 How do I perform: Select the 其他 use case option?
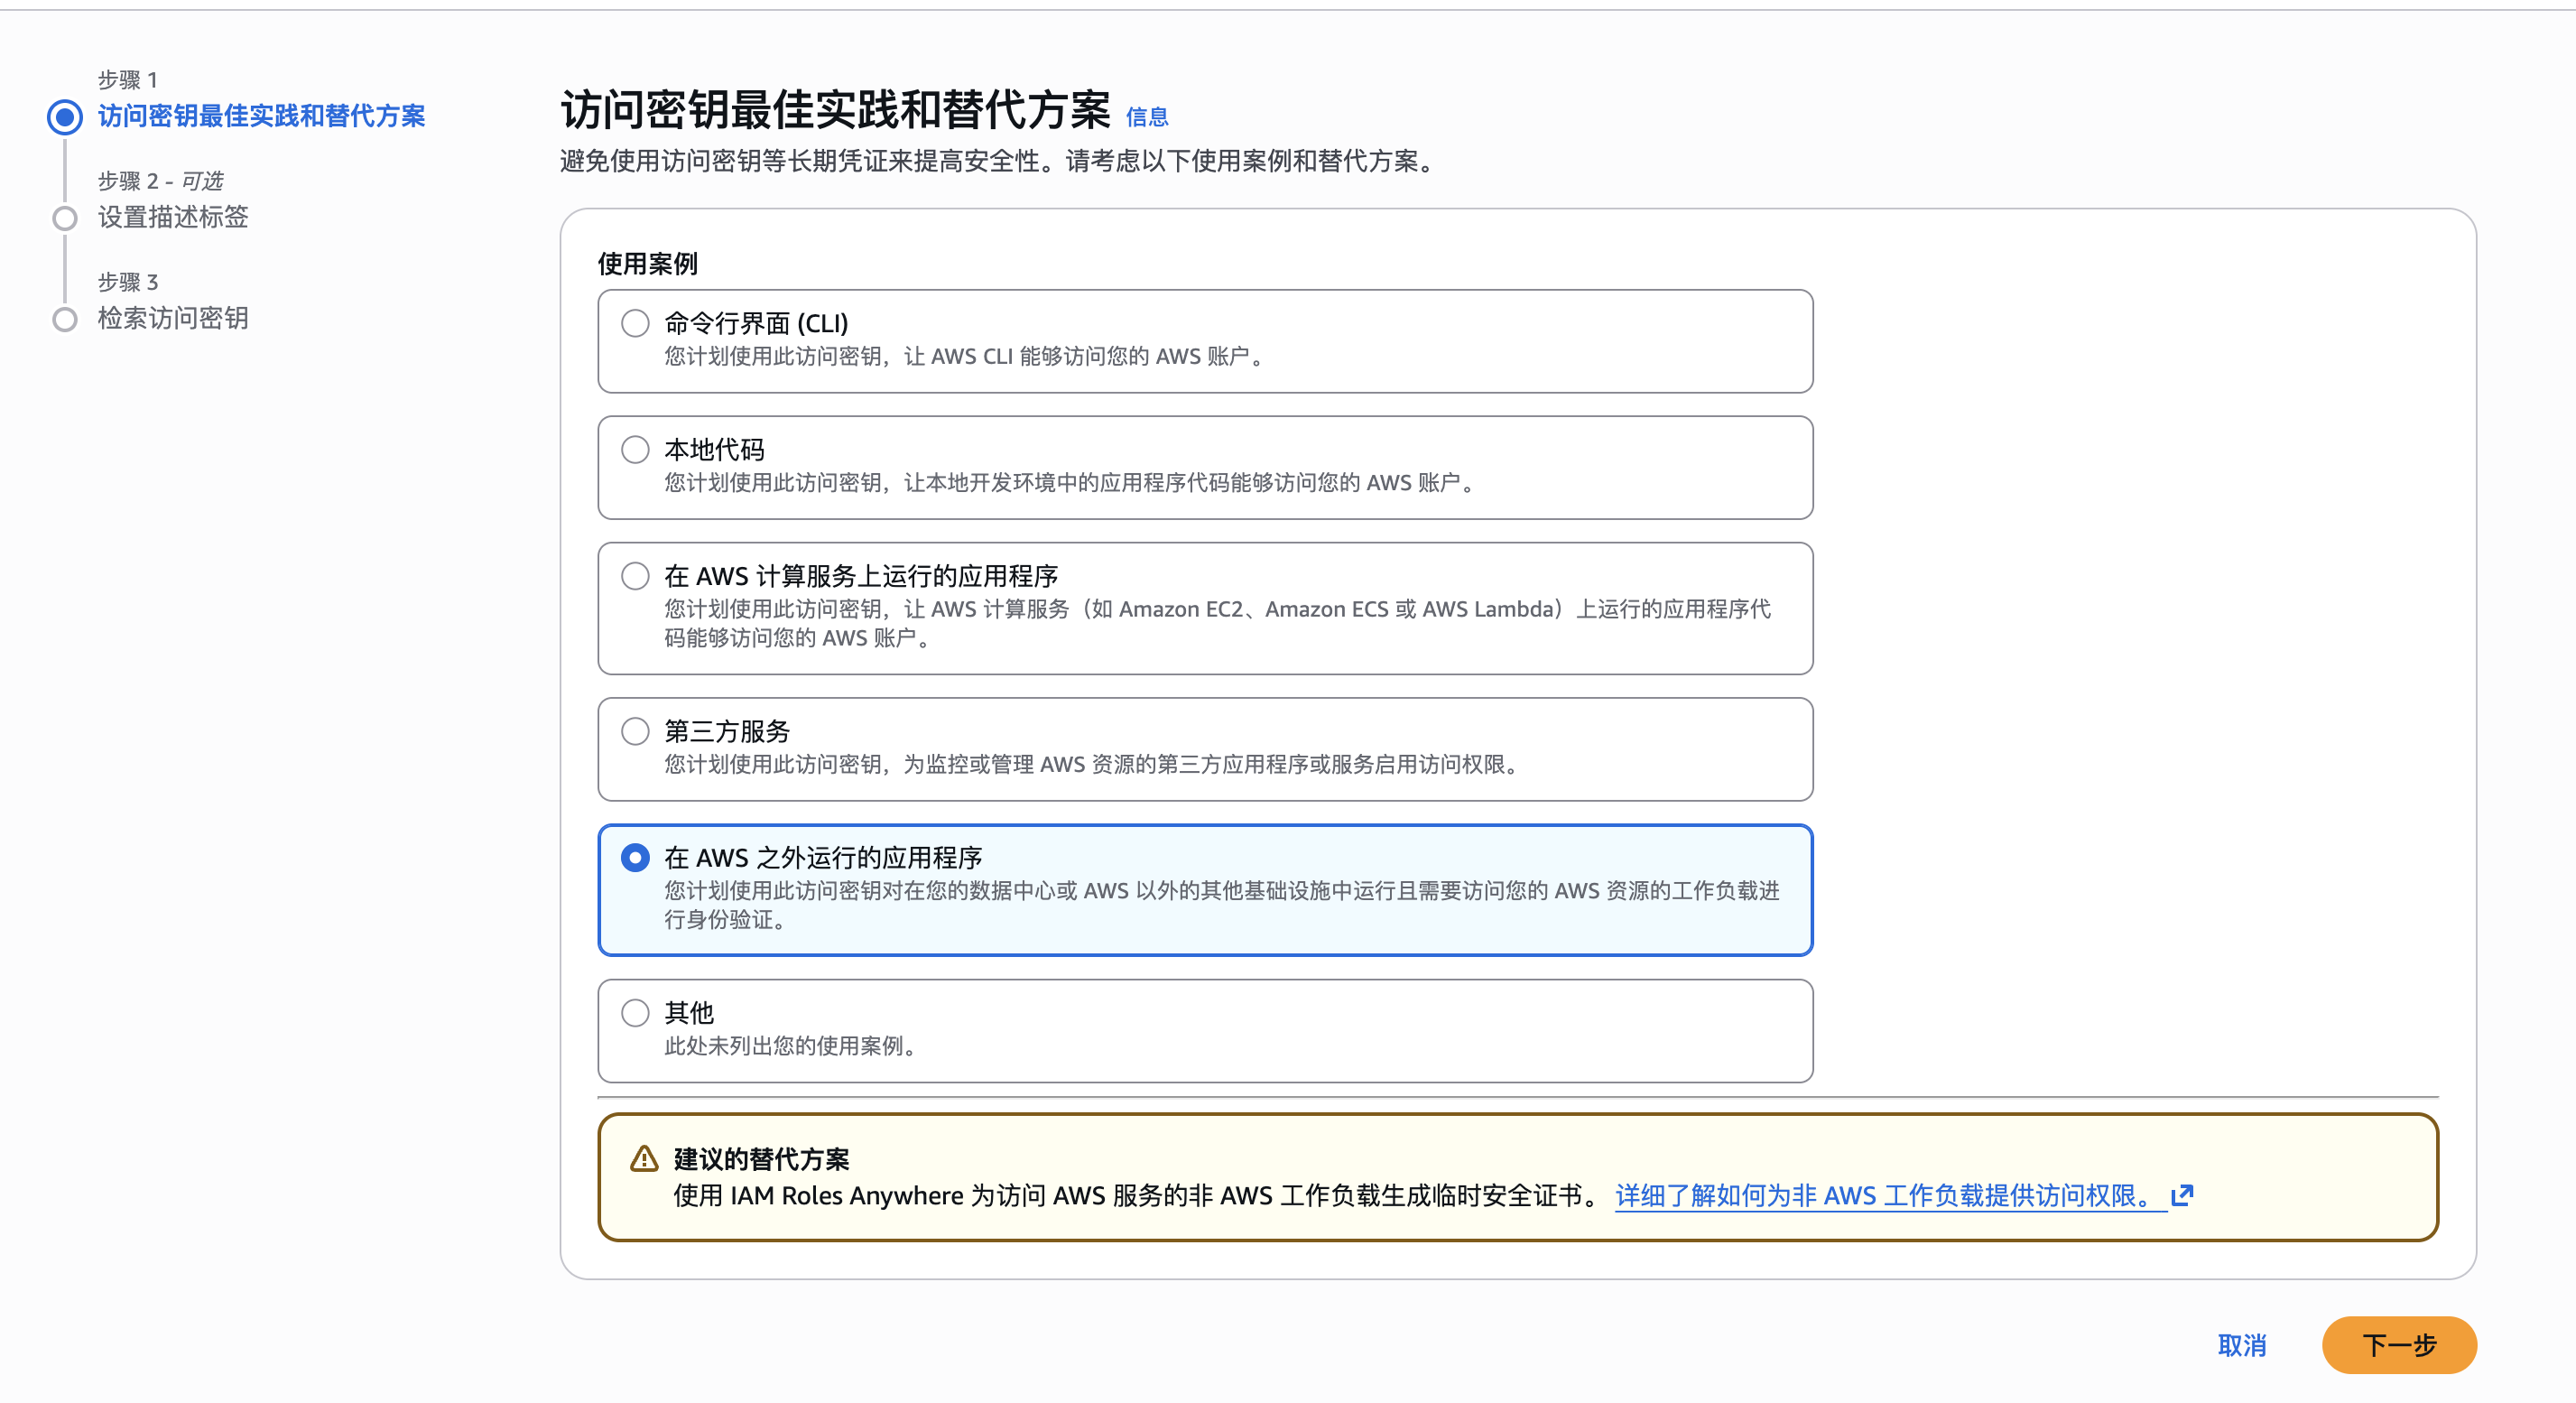point(636,1013)
